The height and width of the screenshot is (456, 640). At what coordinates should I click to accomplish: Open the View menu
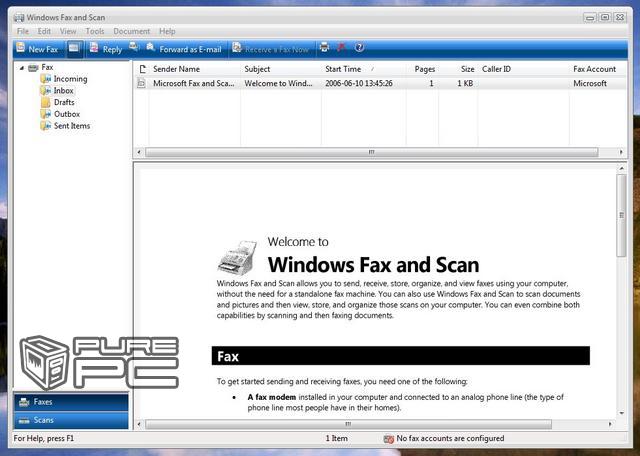coord(68,31)
